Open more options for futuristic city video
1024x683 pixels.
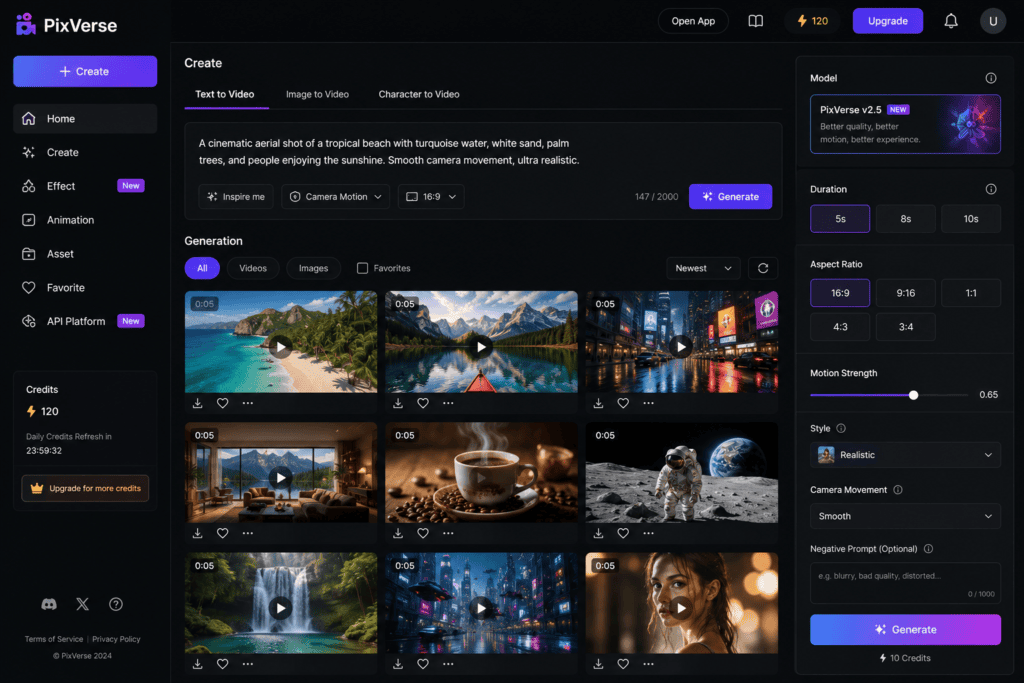pos(448,663)
